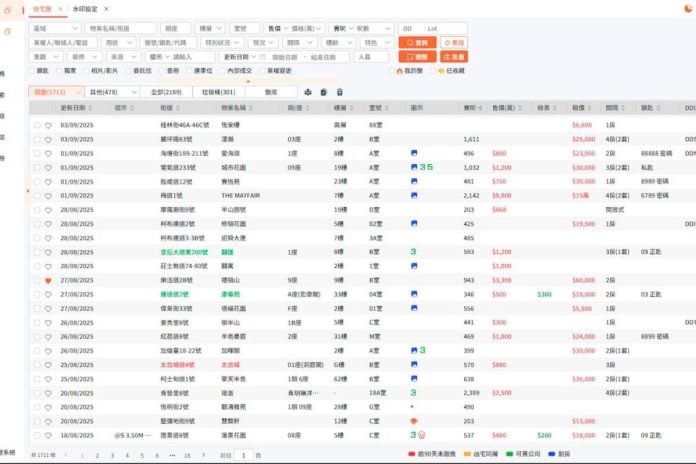Select row checkbox for first 03/09/2025 listing
696x464 pixels.
click(37, 126)
